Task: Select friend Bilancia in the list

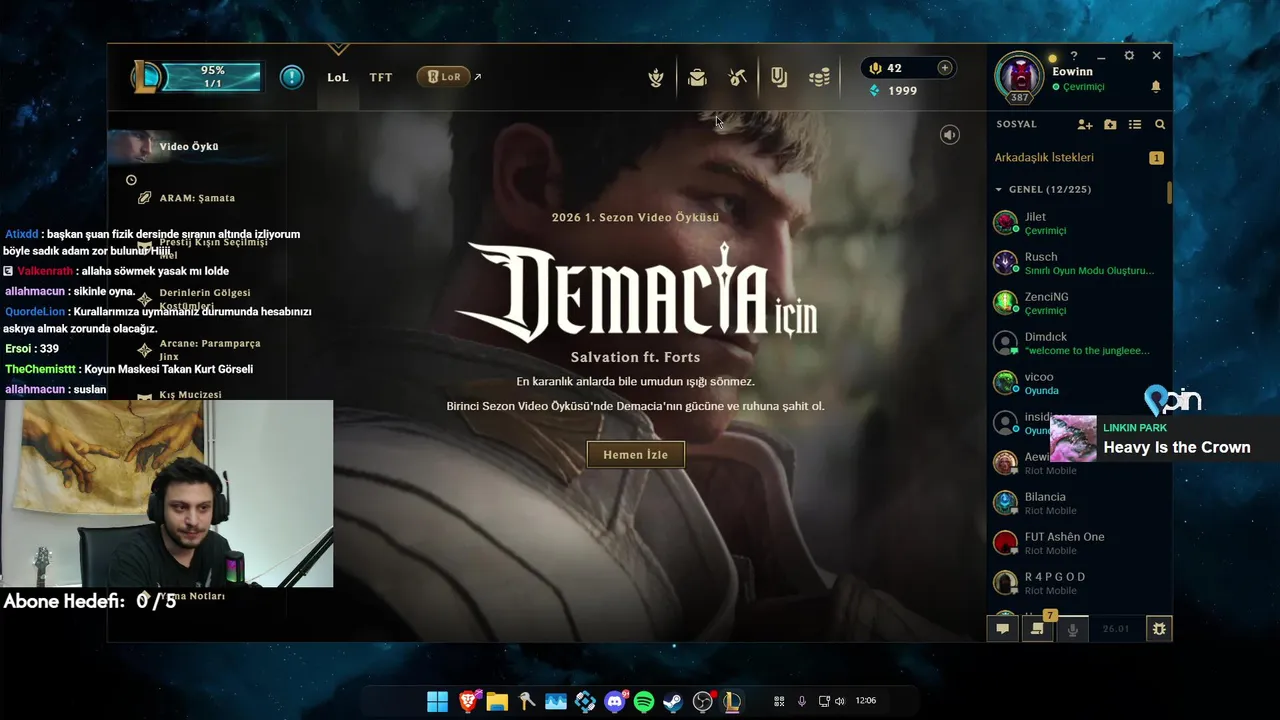Action: click(1076, 503)
